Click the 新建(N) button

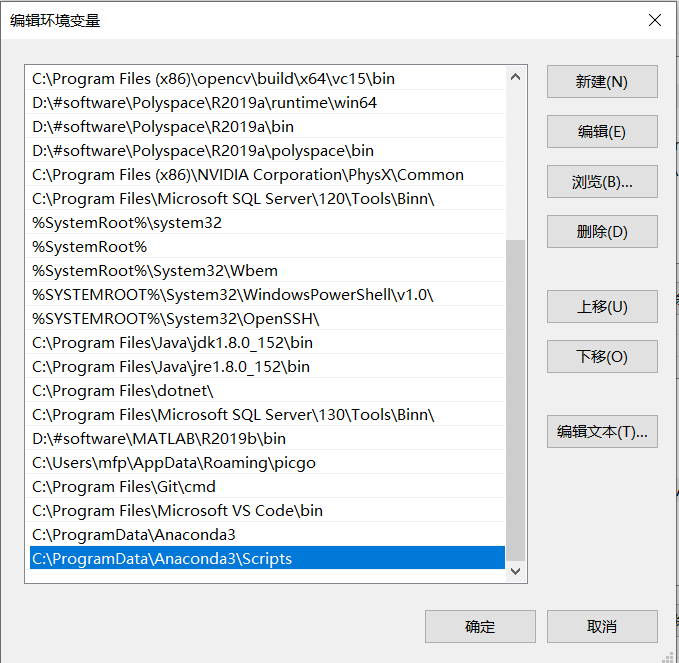click(602, 81)
